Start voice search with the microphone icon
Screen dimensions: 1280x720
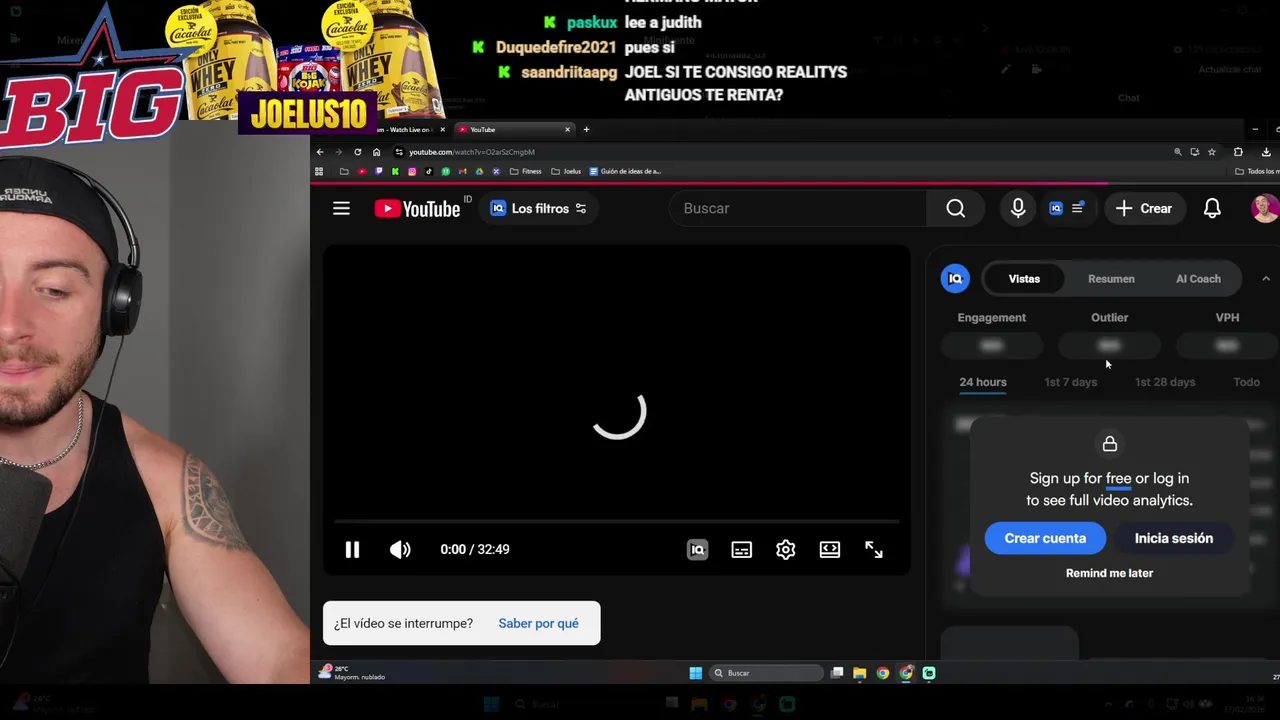pos(1018,208)
